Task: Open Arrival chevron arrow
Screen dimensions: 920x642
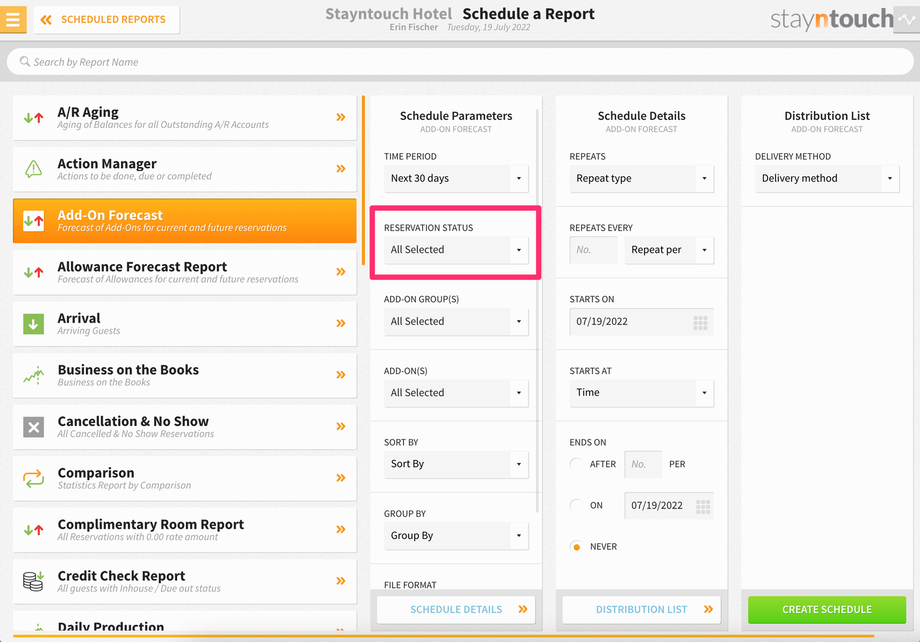Action: tap(341, 323)
